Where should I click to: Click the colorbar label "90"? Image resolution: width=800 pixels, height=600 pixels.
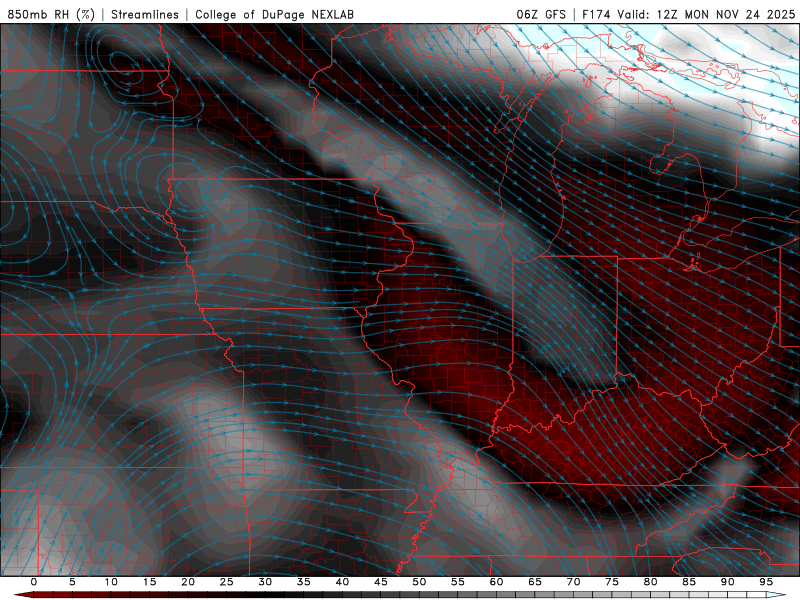click(x=727, y=582)
